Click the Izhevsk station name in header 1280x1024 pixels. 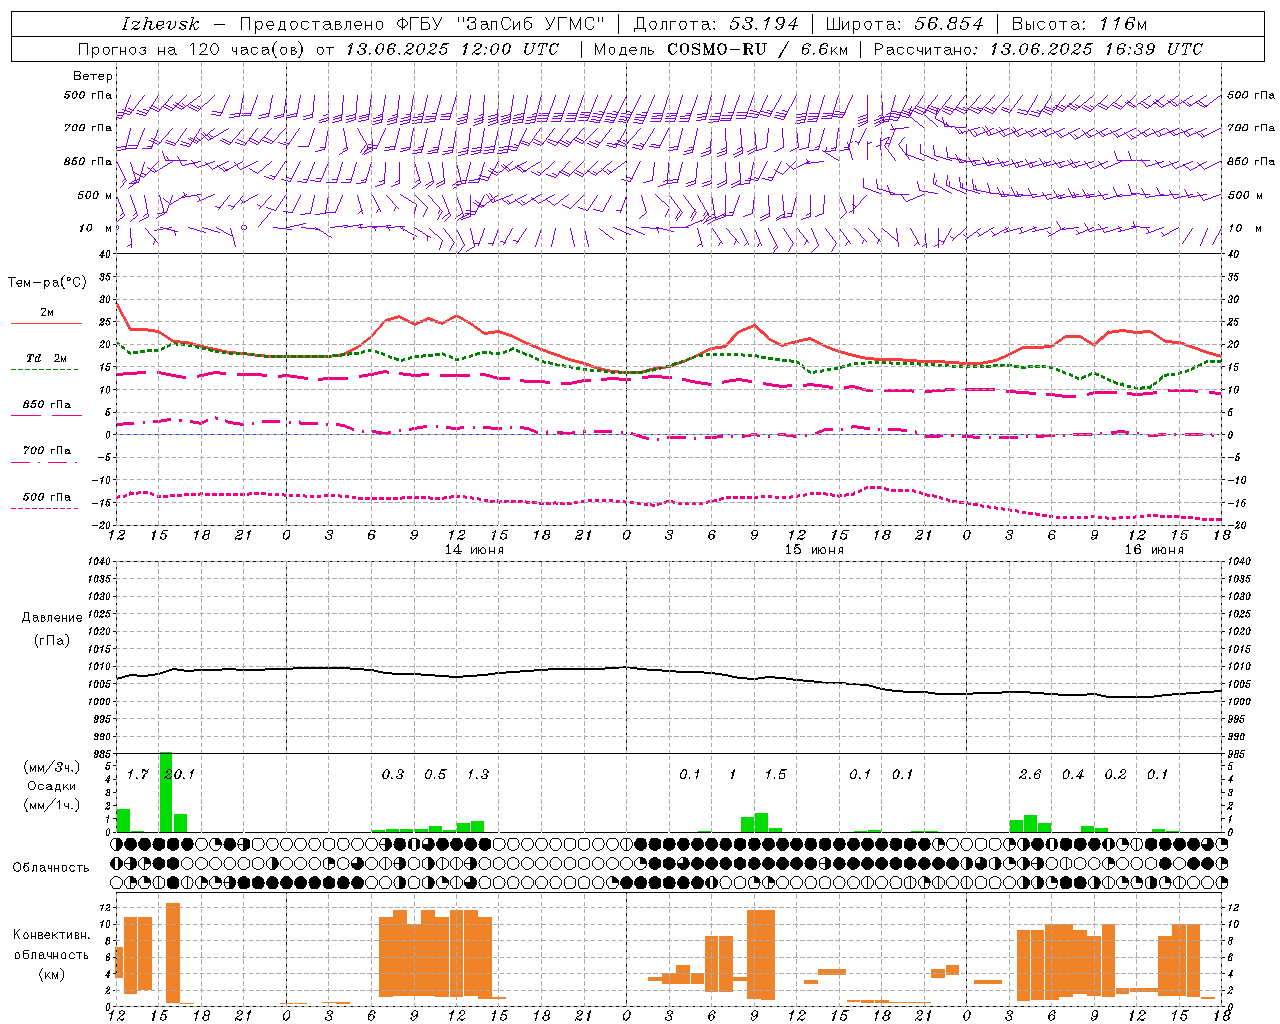pos(160,24)
